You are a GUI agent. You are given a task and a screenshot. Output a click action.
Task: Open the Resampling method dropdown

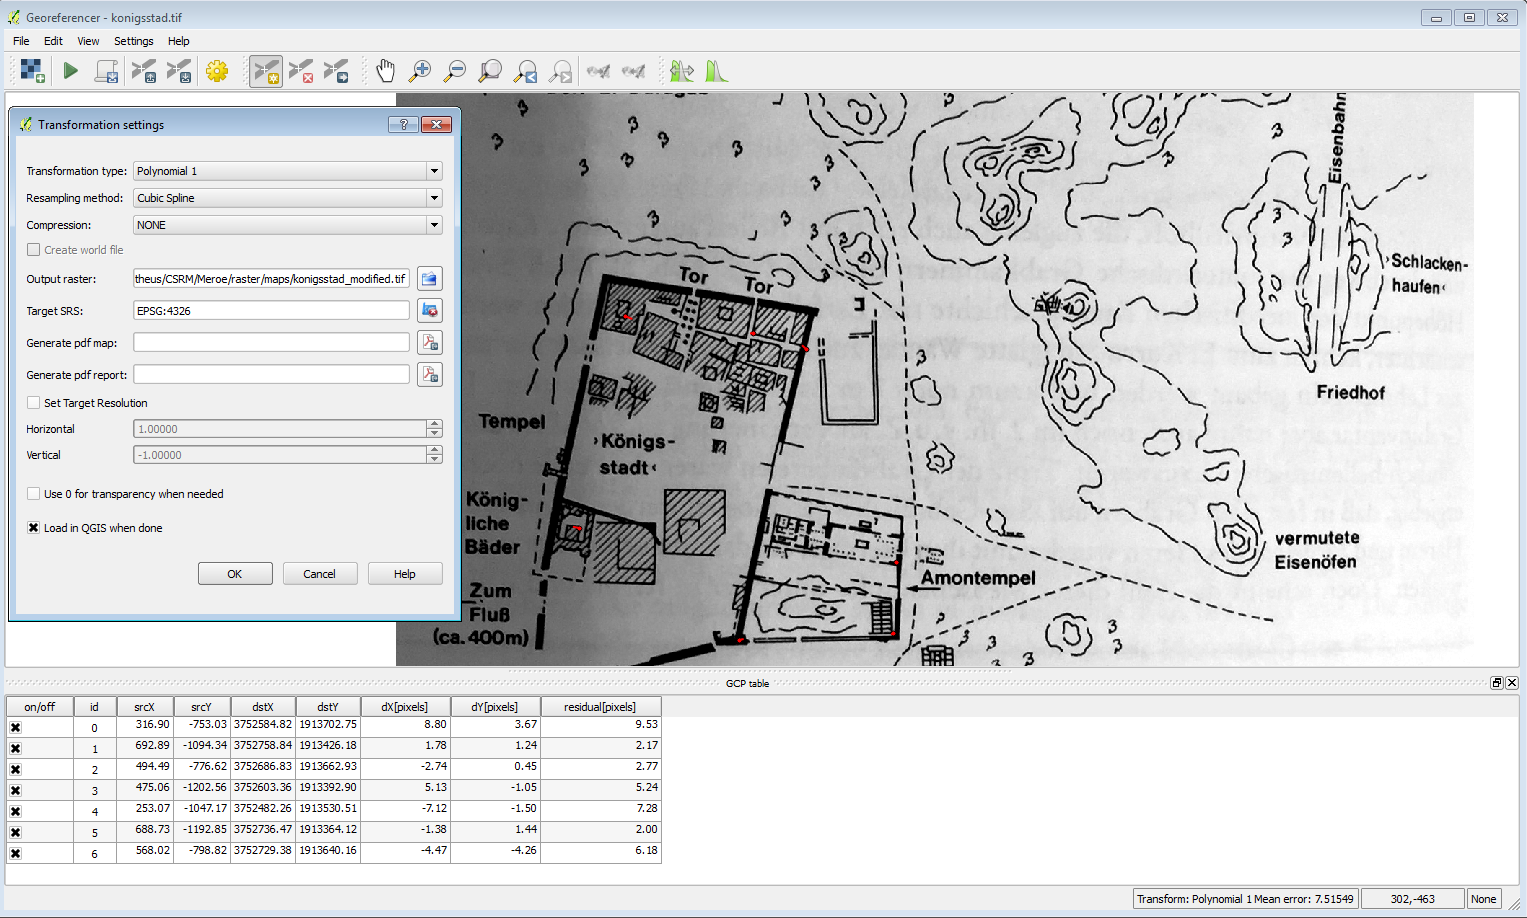[x=288, y=198]
